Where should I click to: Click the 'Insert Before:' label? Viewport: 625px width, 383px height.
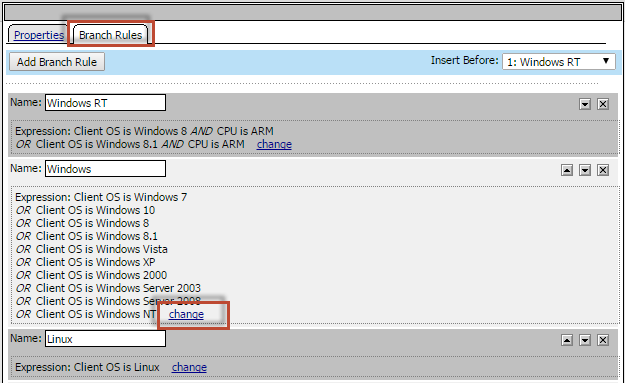click(x=464, y=60)
